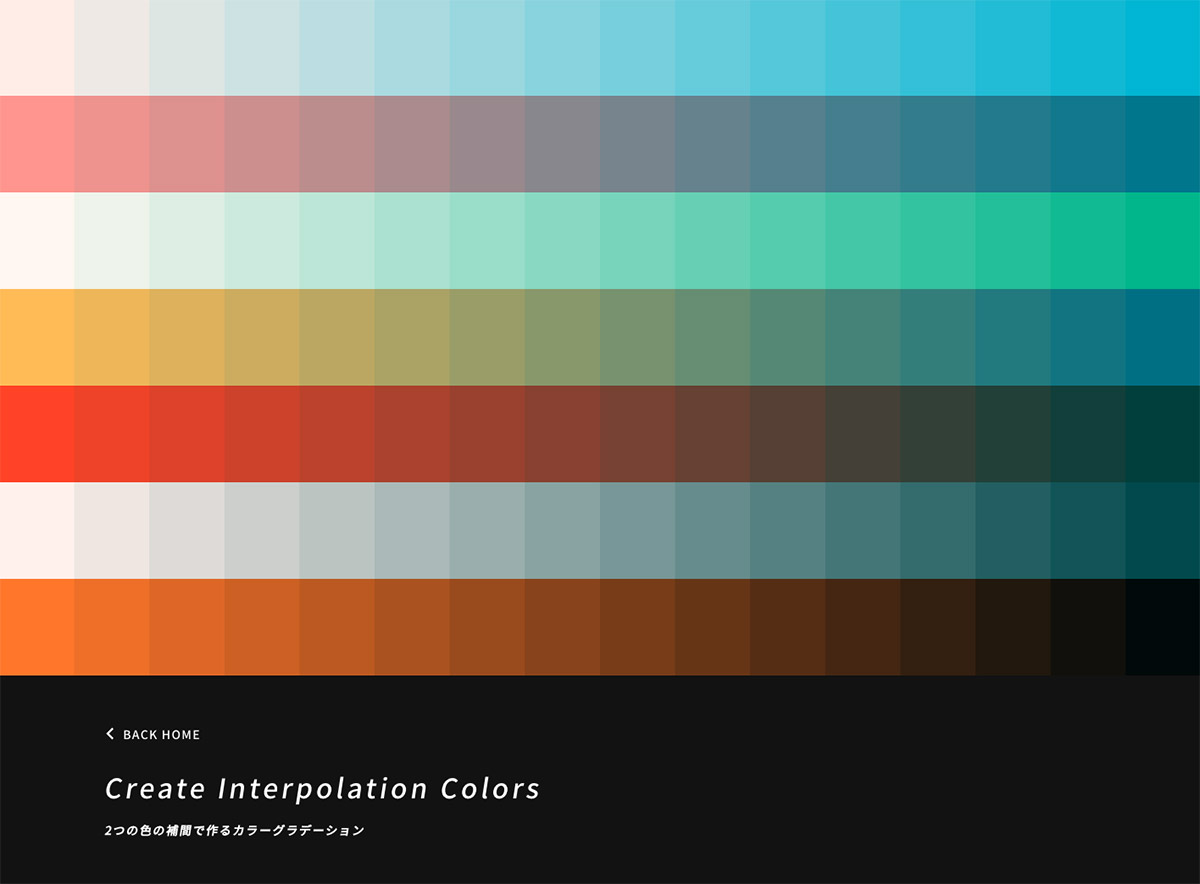Go back via the BACK HOME link
Image resolution: width=1200 pixels, height=884 pixels.
pos(160,735)
